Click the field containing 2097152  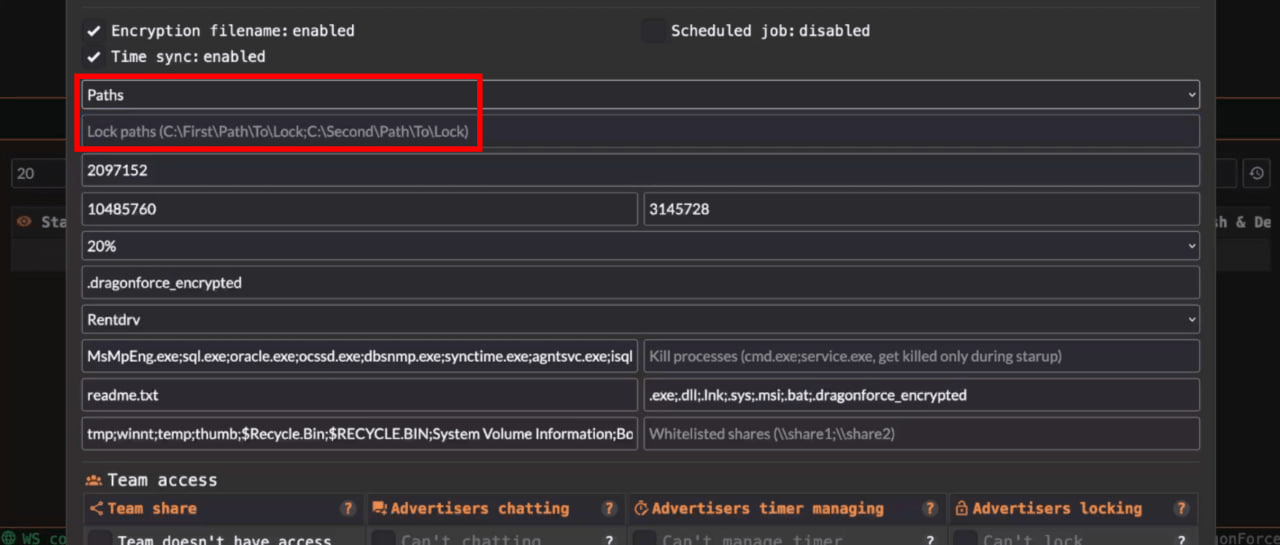[x=640, y=170]
